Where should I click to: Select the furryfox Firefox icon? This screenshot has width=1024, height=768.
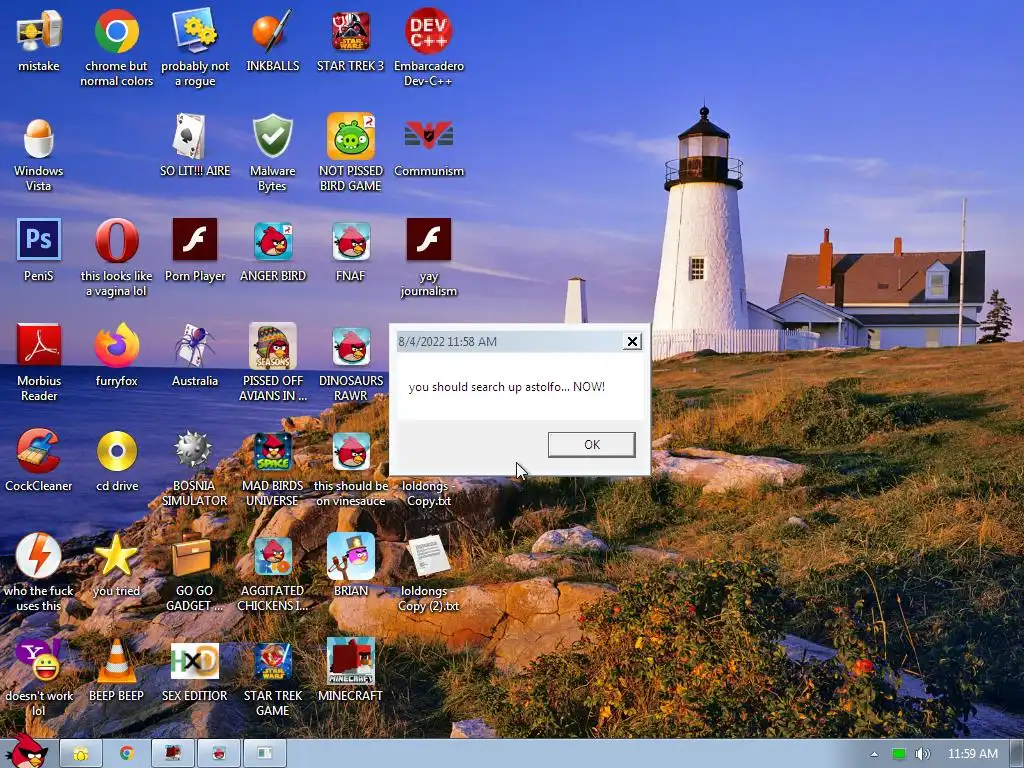(117, 345)
